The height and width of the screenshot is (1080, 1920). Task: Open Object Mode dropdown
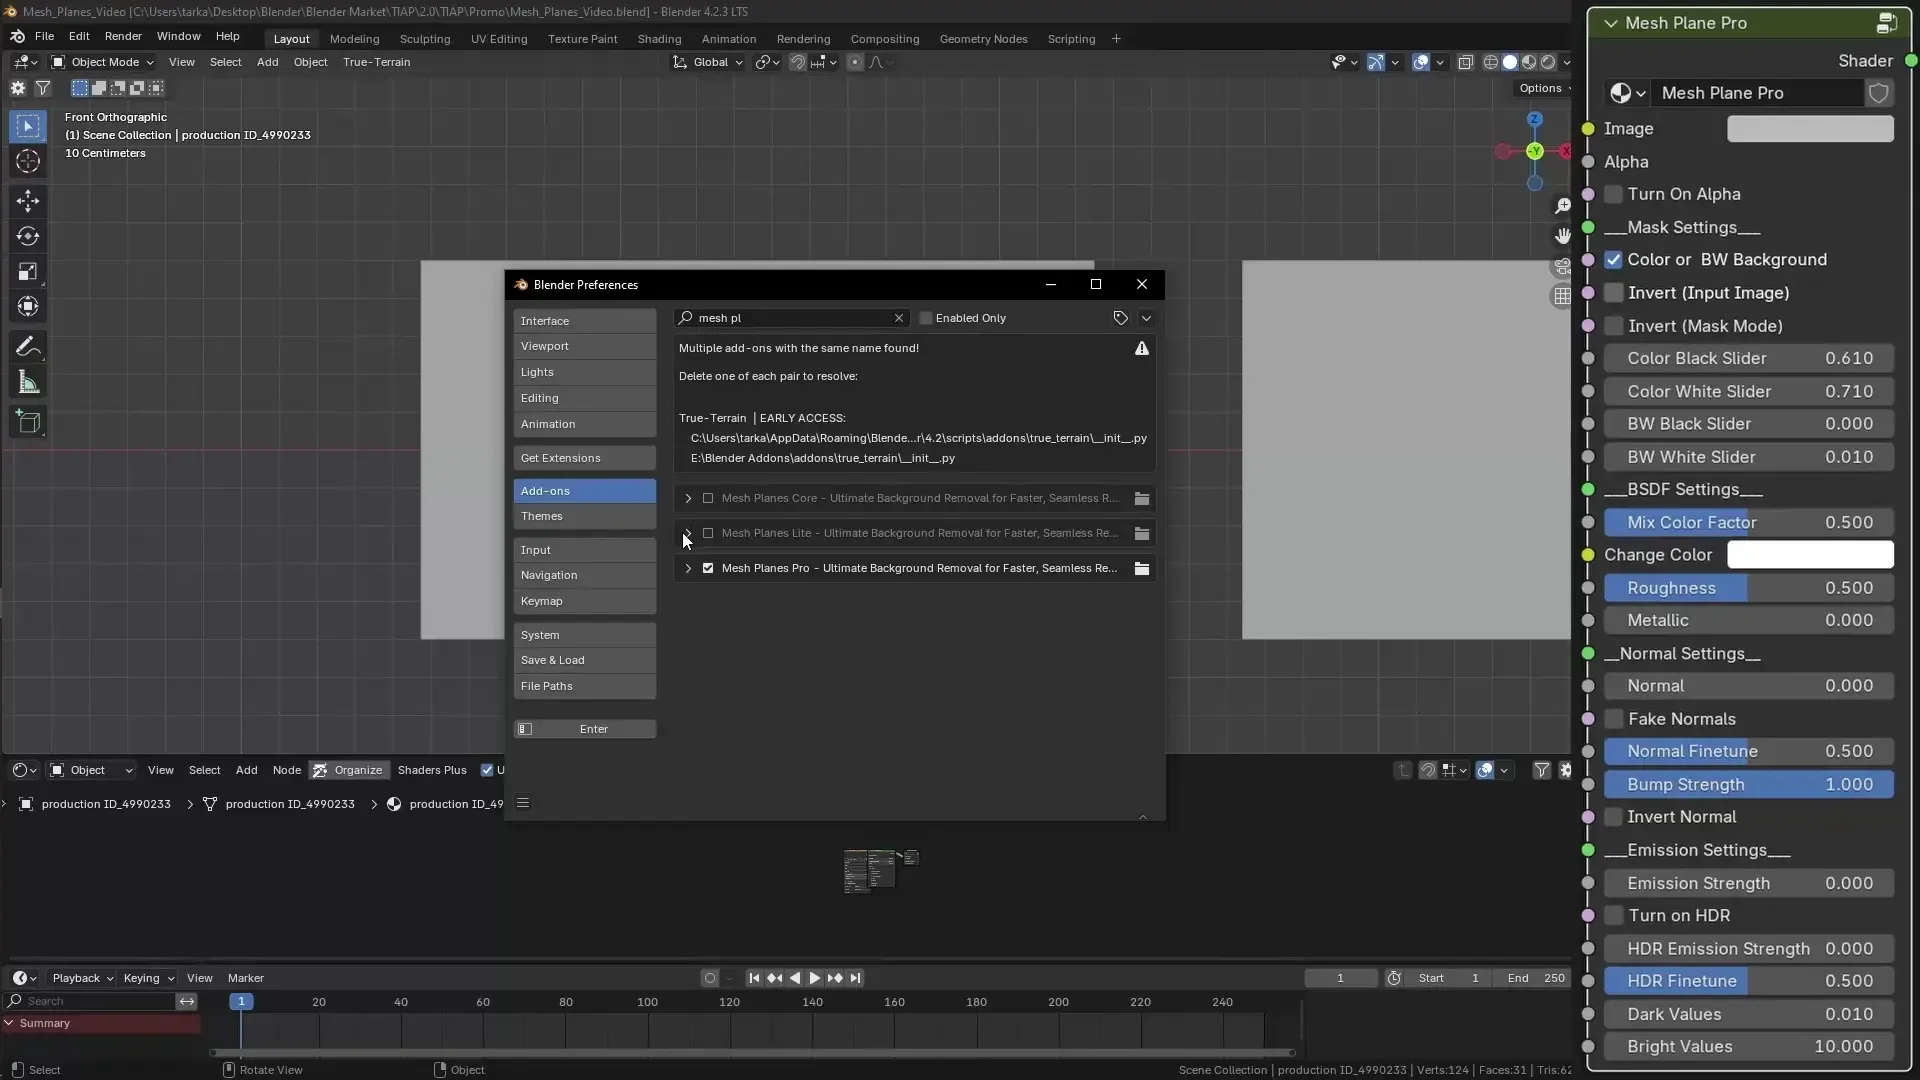tap(102, 62)
